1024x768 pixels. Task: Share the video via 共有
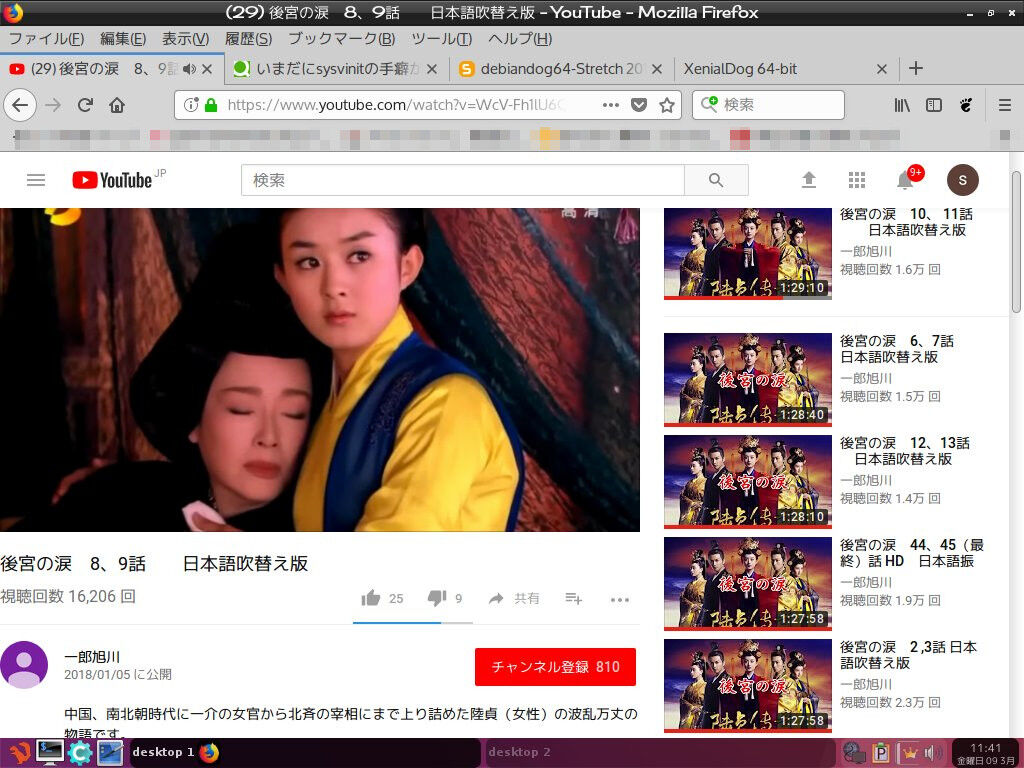click(514, 598)
